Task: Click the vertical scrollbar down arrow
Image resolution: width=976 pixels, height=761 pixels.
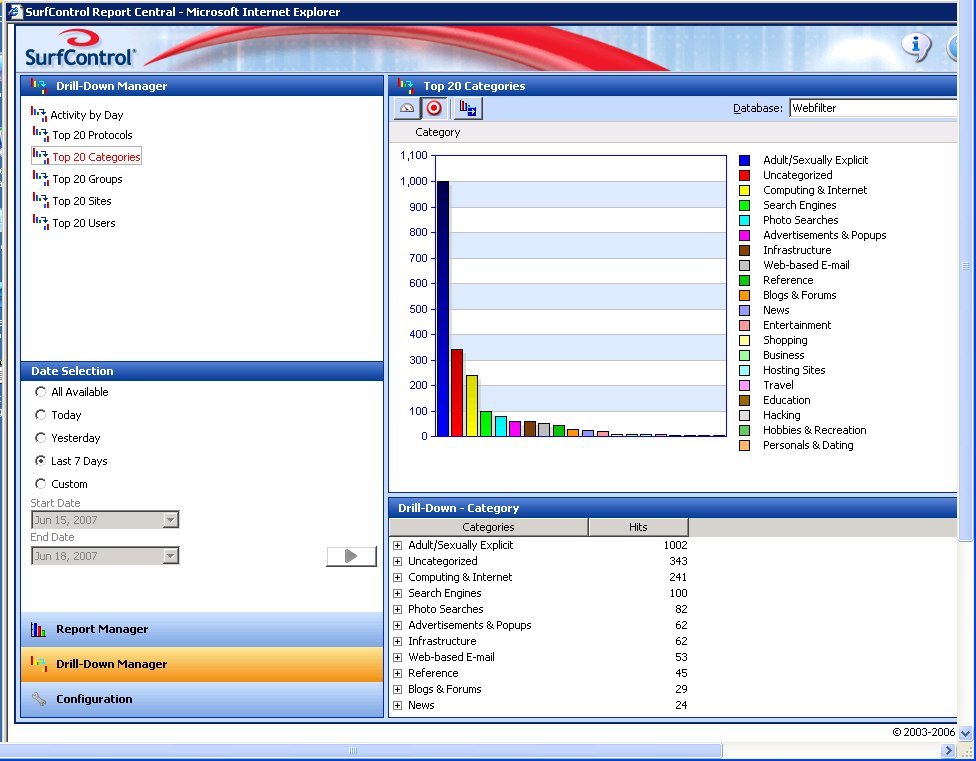Action: coord(965,734)
